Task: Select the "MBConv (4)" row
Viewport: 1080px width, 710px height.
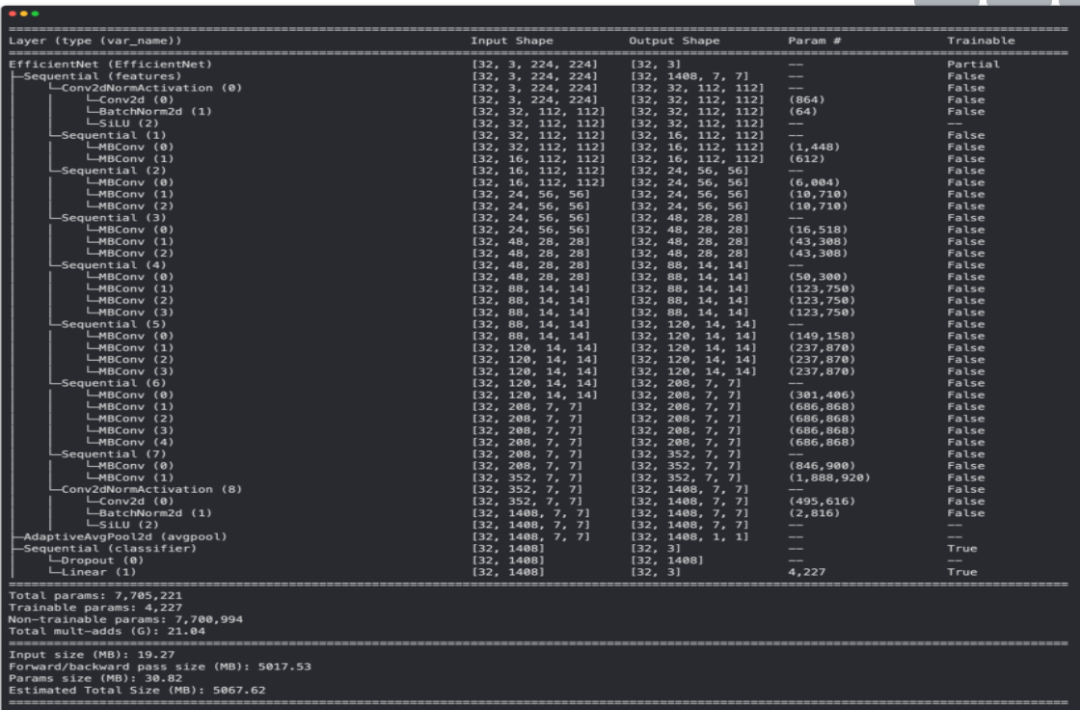Action: click(506, 442)
